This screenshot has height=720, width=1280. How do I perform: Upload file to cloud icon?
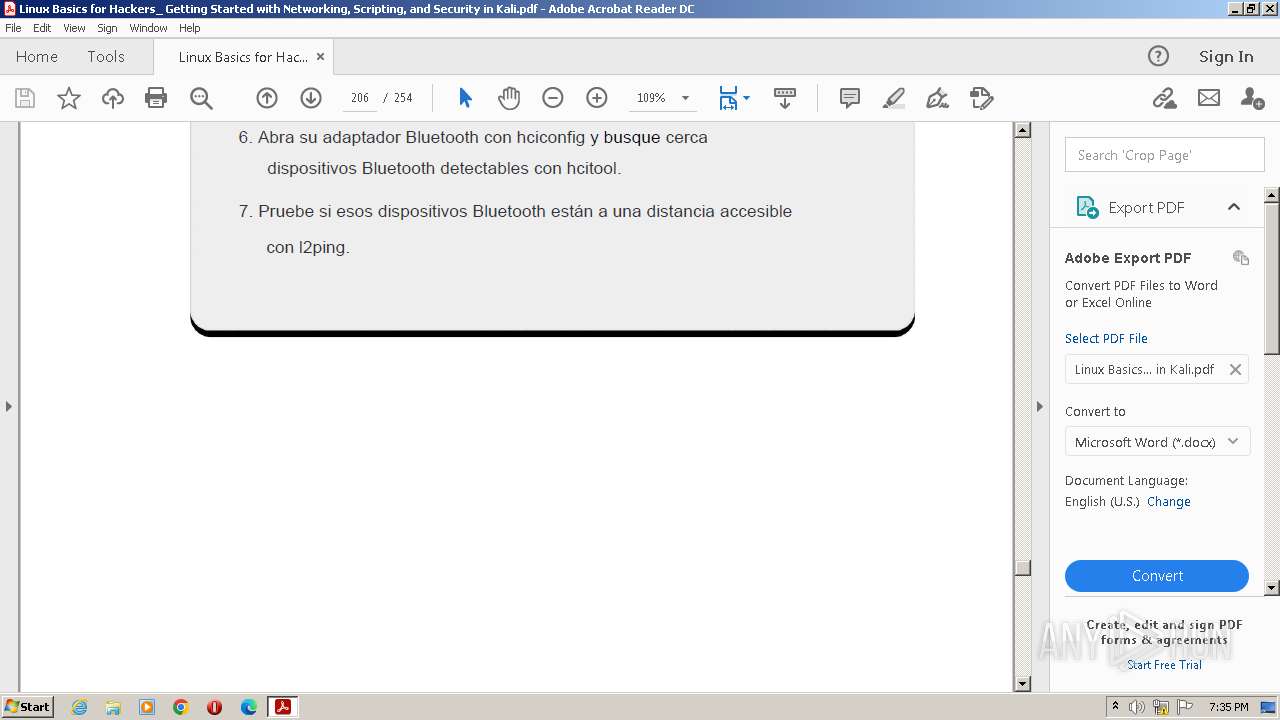point(113,98)
